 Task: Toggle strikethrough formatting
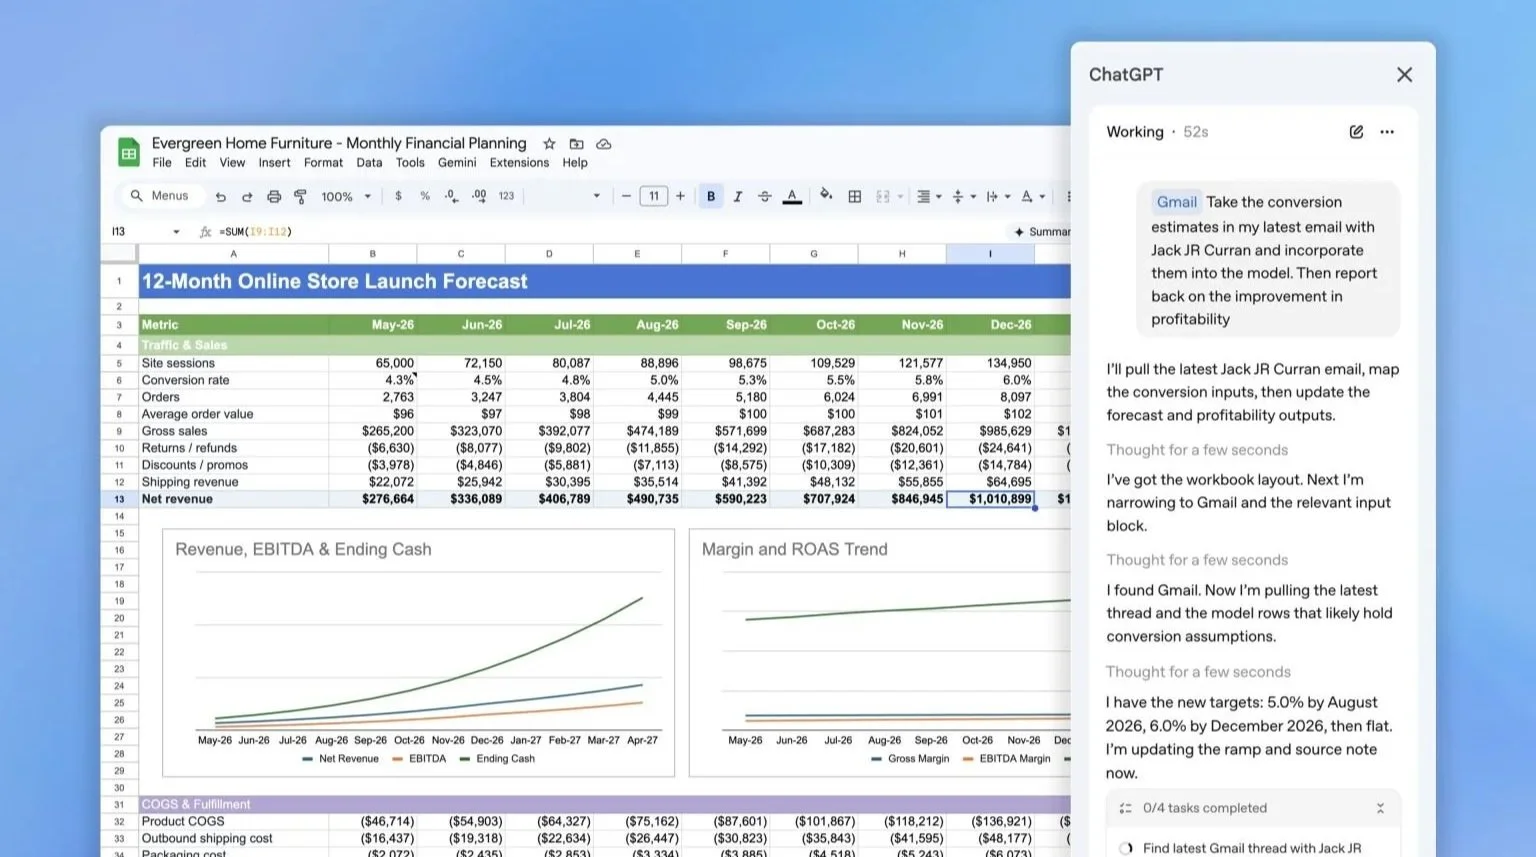(x=765, y=196)
